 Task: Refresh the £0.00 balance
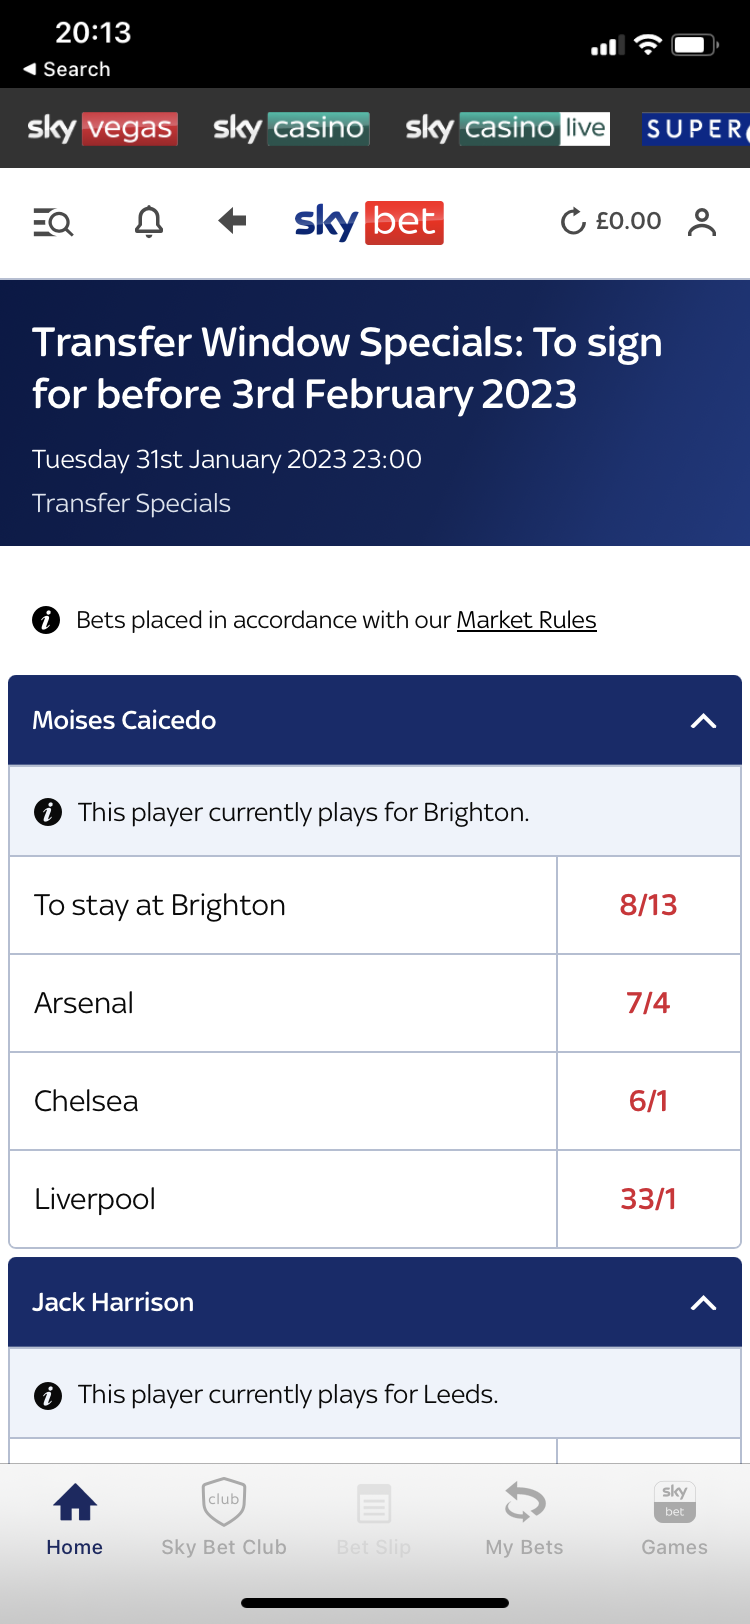pos(573,221)
